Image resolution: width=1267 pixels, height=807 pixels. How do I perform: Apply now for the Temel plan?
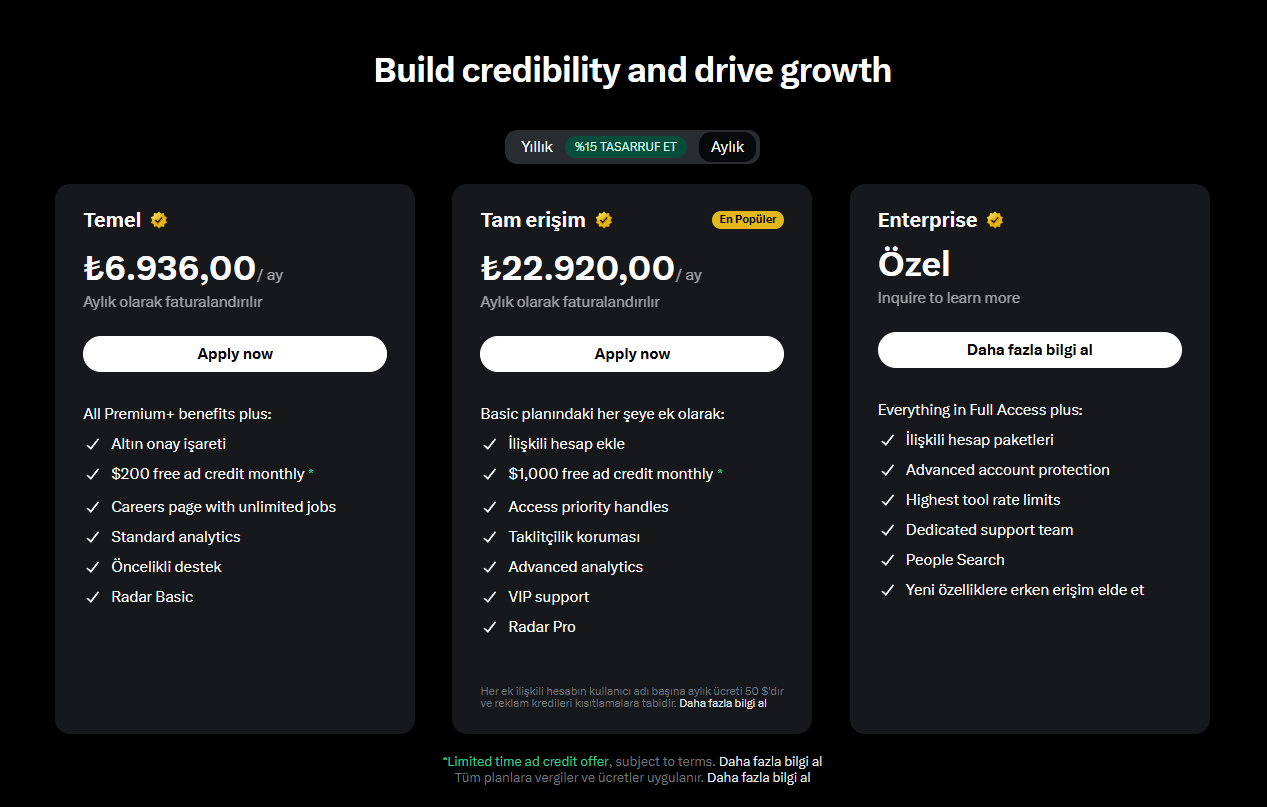[x=235, y=354]
